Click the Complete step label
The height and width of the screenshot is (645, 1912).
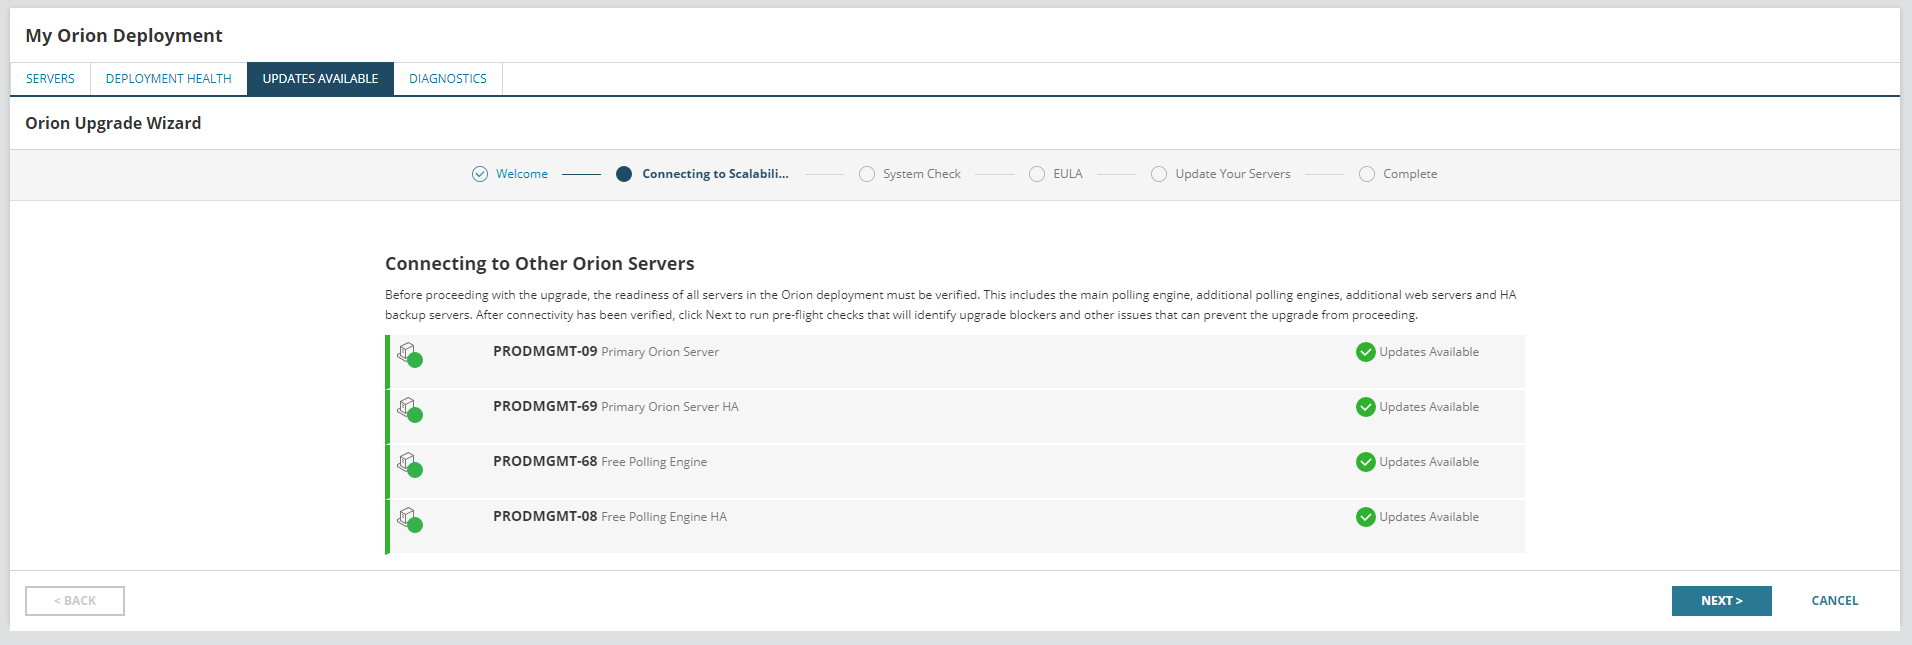pyautogui.click(x=1410, y=174)
